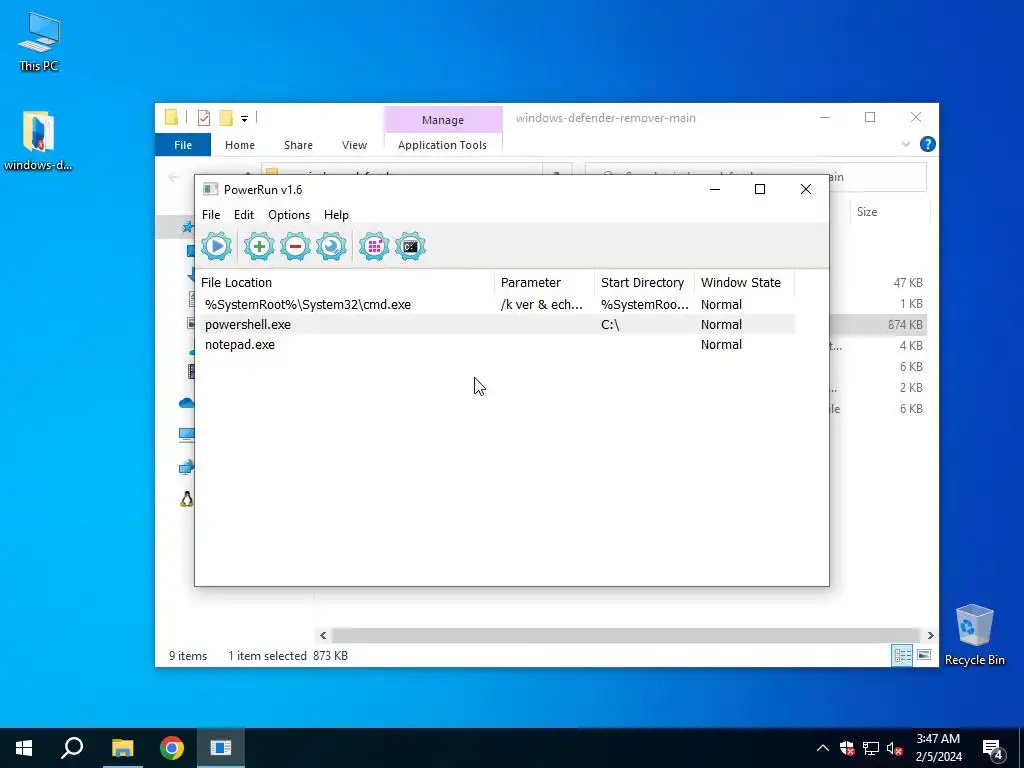Click Explorer horizontal scrollbar right arrow
This screenshot has width=1024, height=768.
pos(930,635)
